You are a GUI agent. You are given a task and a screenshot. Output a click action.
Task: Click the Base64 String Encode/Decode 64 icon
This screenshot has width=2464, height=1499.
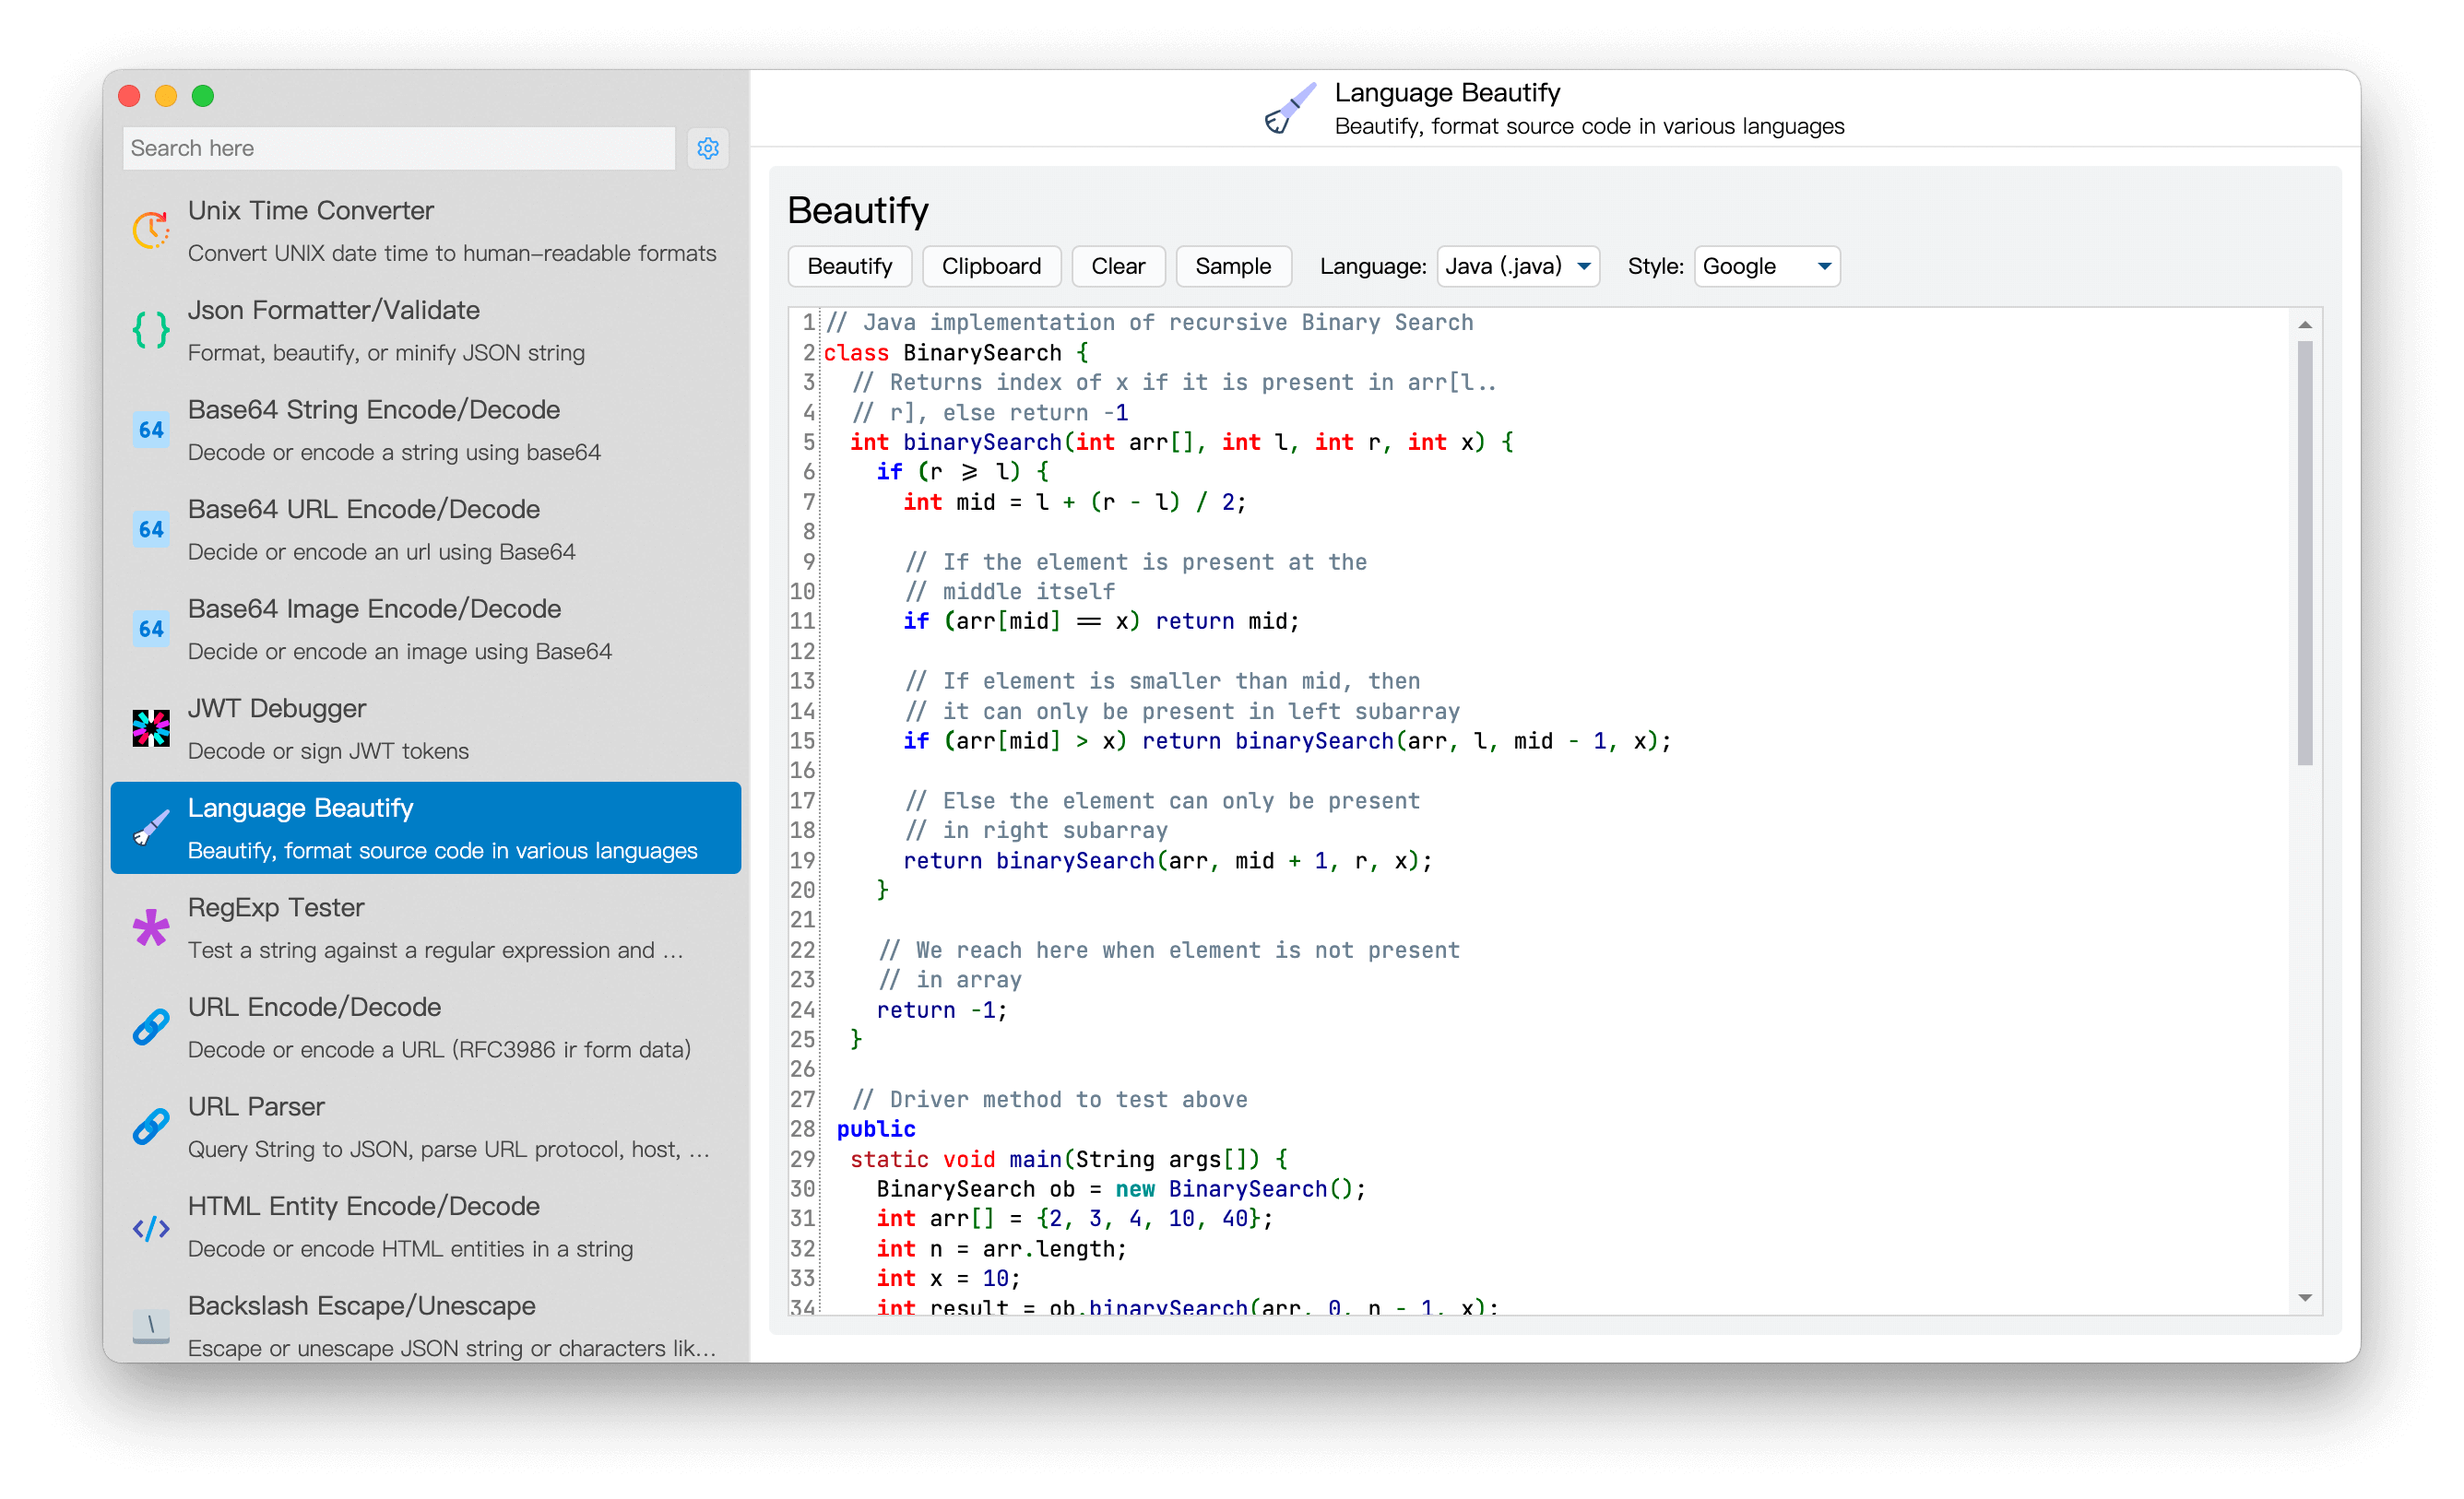(x=151, y=430)
